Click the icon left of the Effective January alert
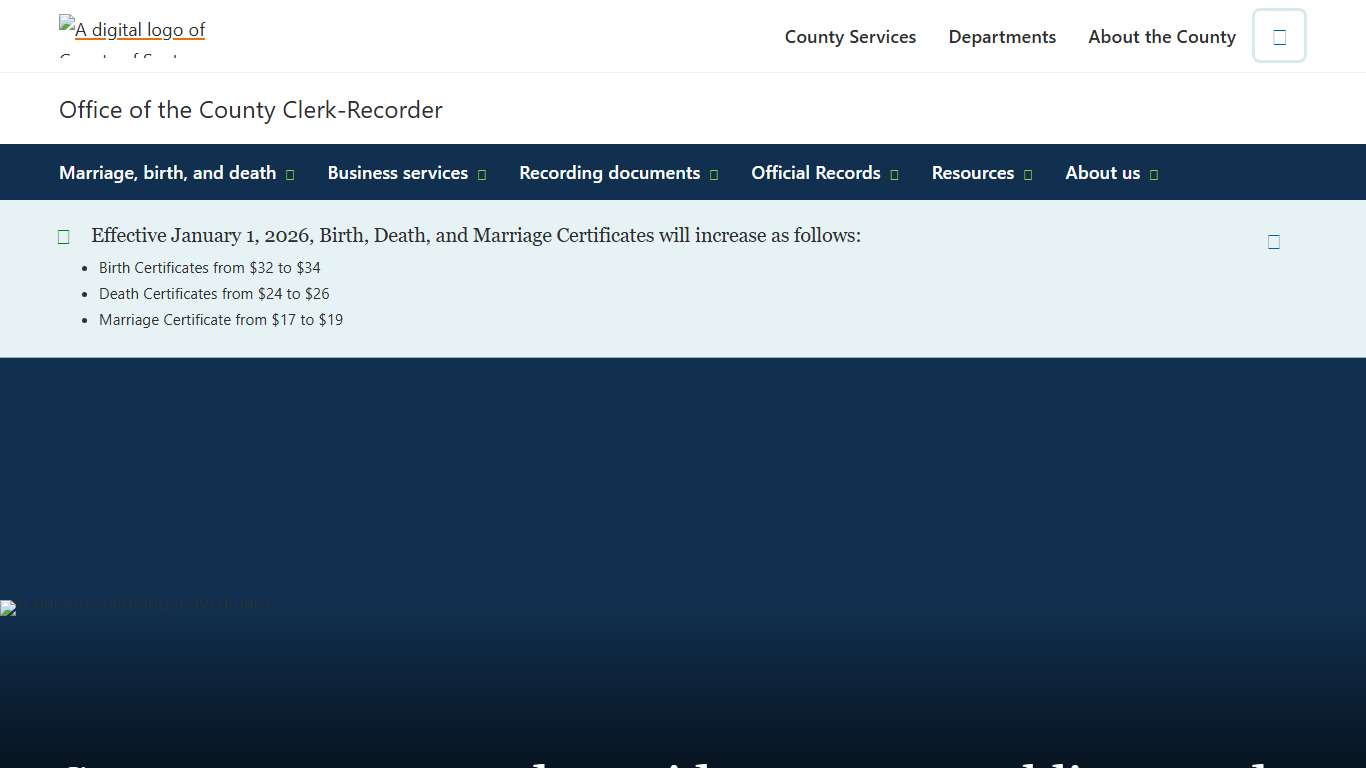 (64, 237)
